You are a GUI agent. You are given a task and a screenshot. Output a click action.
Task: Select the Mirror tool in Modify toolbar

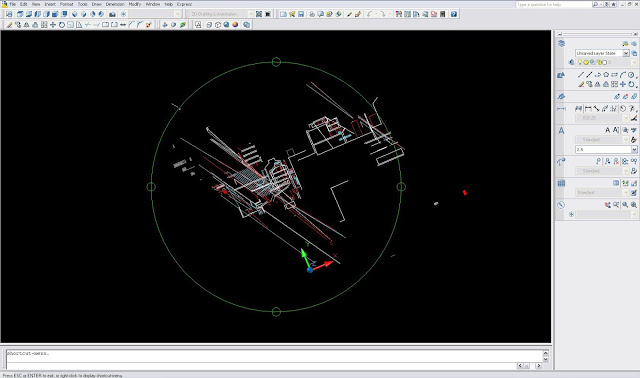(x=27, y=25)
